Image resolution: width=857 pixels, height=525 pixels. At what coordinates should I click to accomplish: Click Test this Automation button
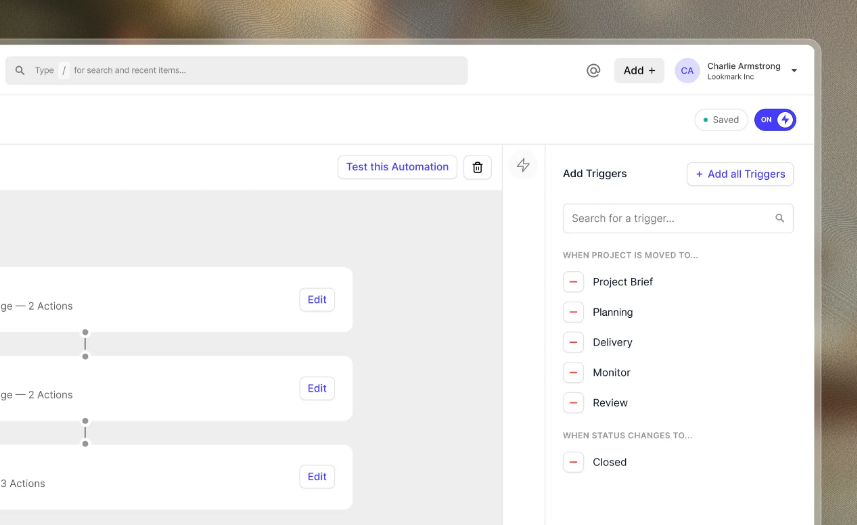pyautogui.click(x=397, y=167)
